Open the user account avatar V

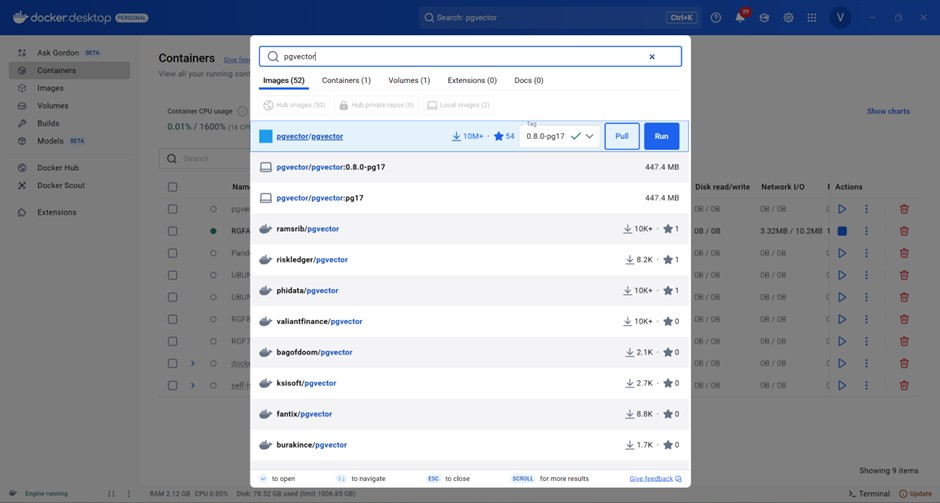[840, 17]
